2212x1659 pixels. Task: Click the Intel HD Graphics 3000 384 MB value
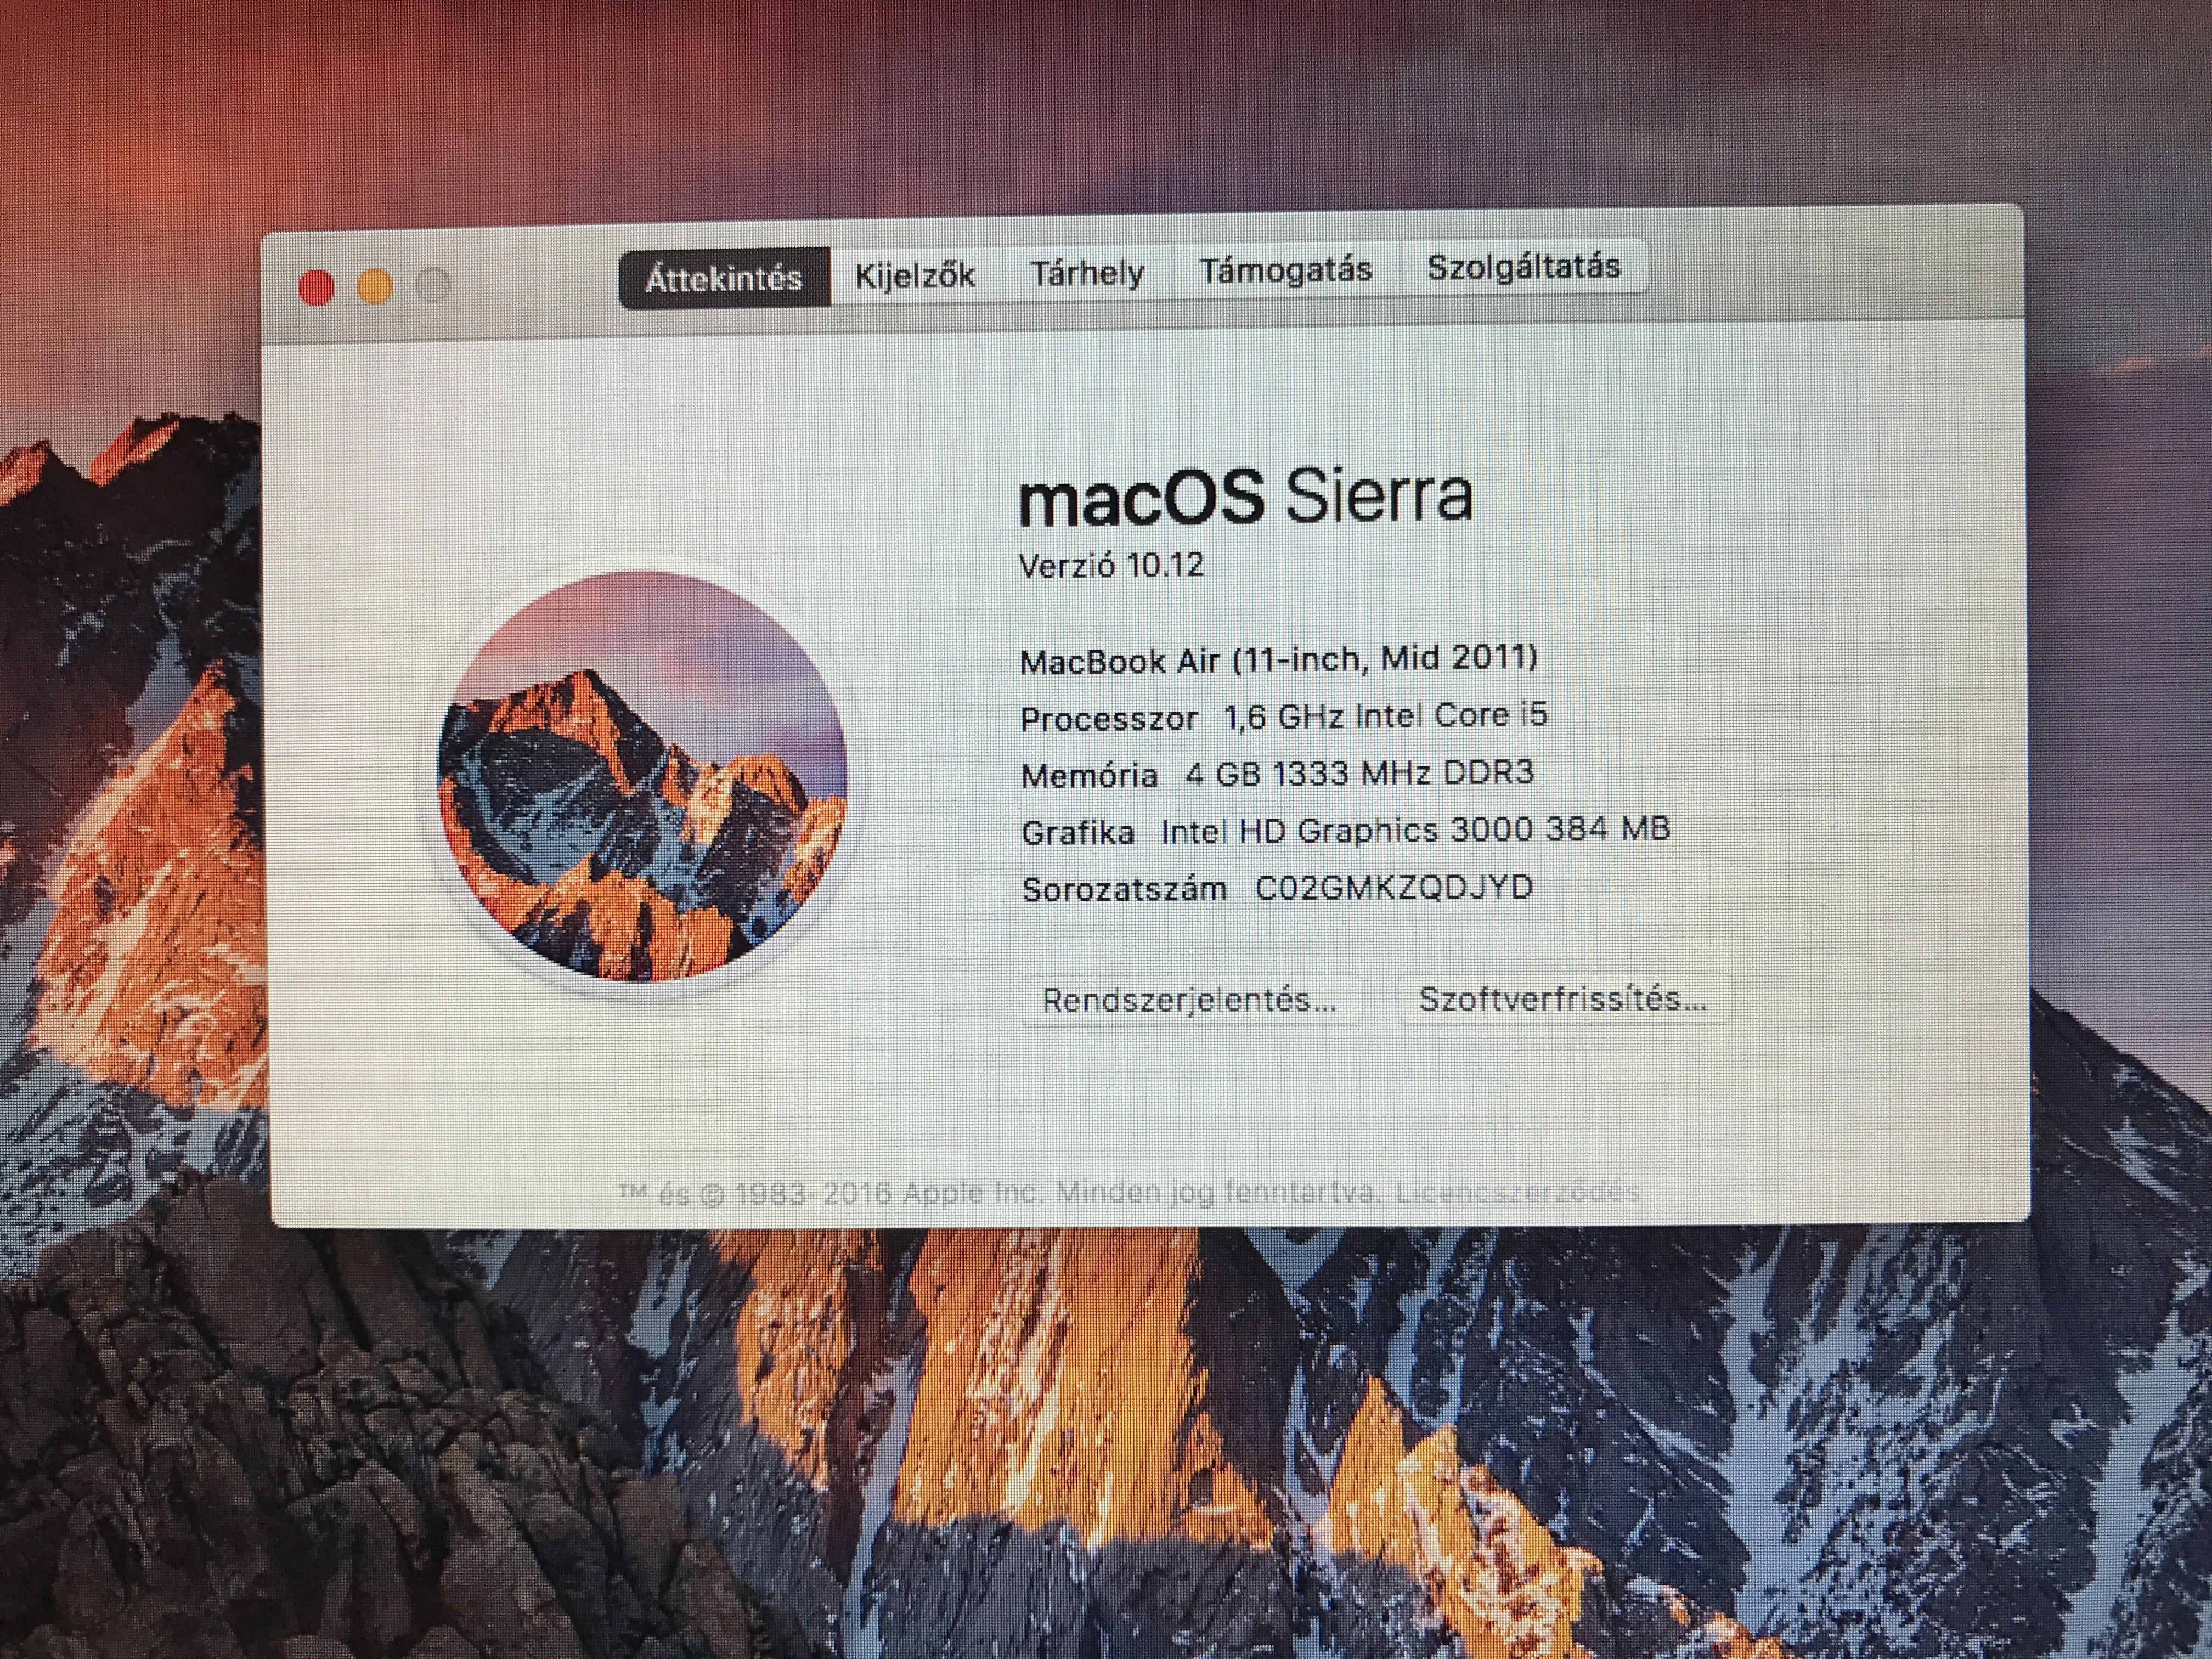1415,830
